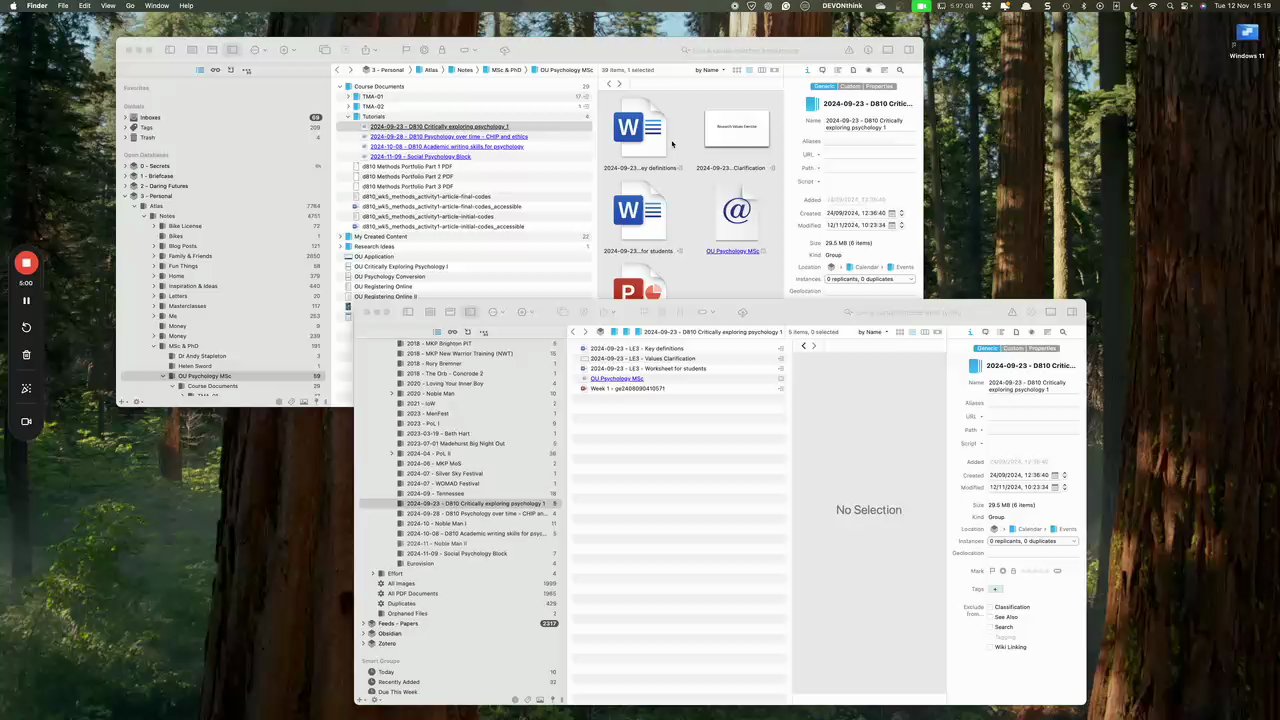Open the 'D810 Psychology over time - CHIP and ethics' link
This screenshot has width=1280, height=720.
point(449,137)
